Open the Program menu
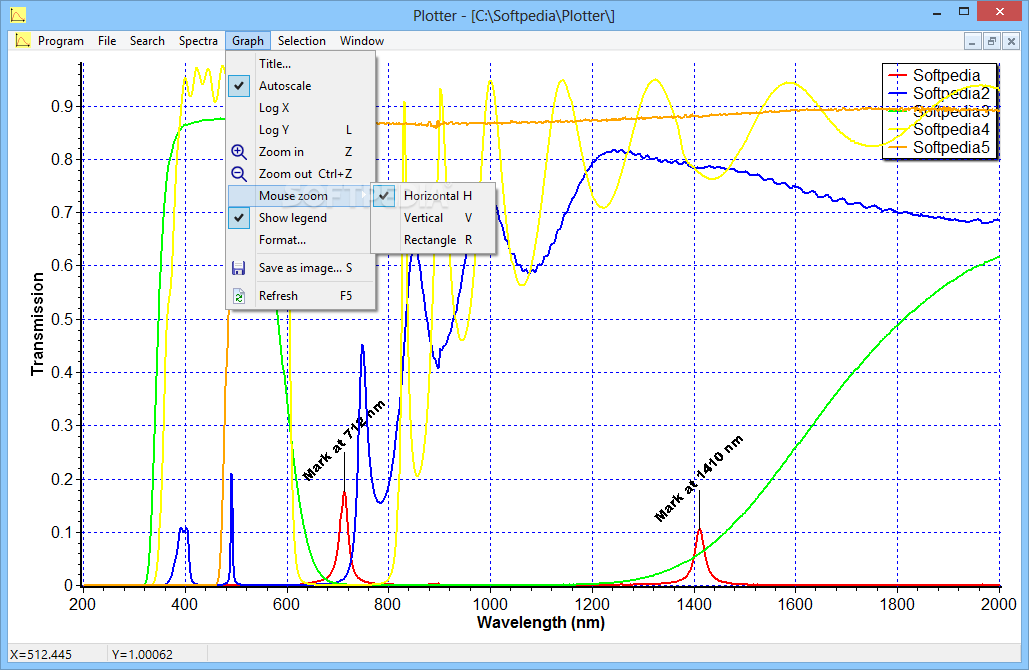The width and height of the screenshot is (1029, 670). click(x=61, y=41)
